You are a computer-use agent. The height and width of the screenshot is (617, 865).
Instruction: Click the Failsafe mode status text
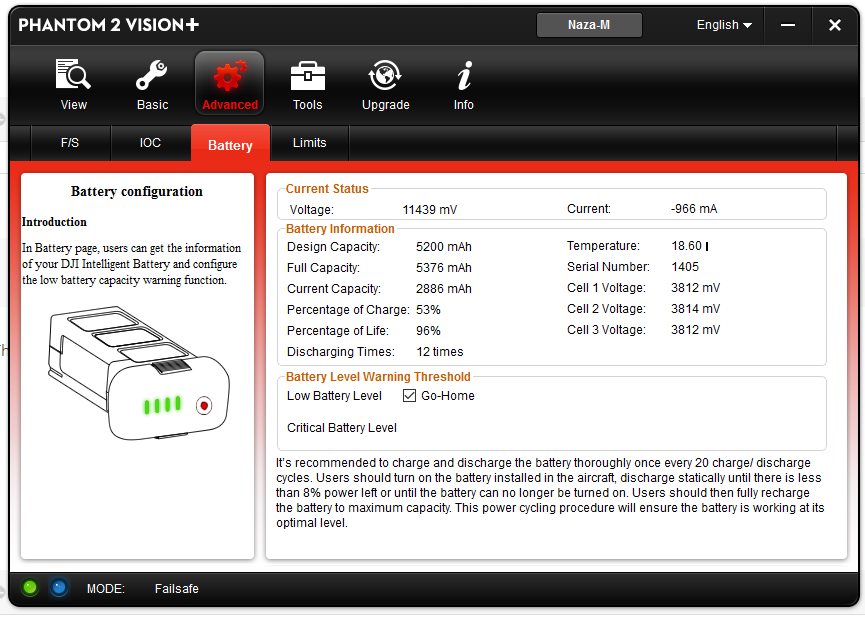177,589
